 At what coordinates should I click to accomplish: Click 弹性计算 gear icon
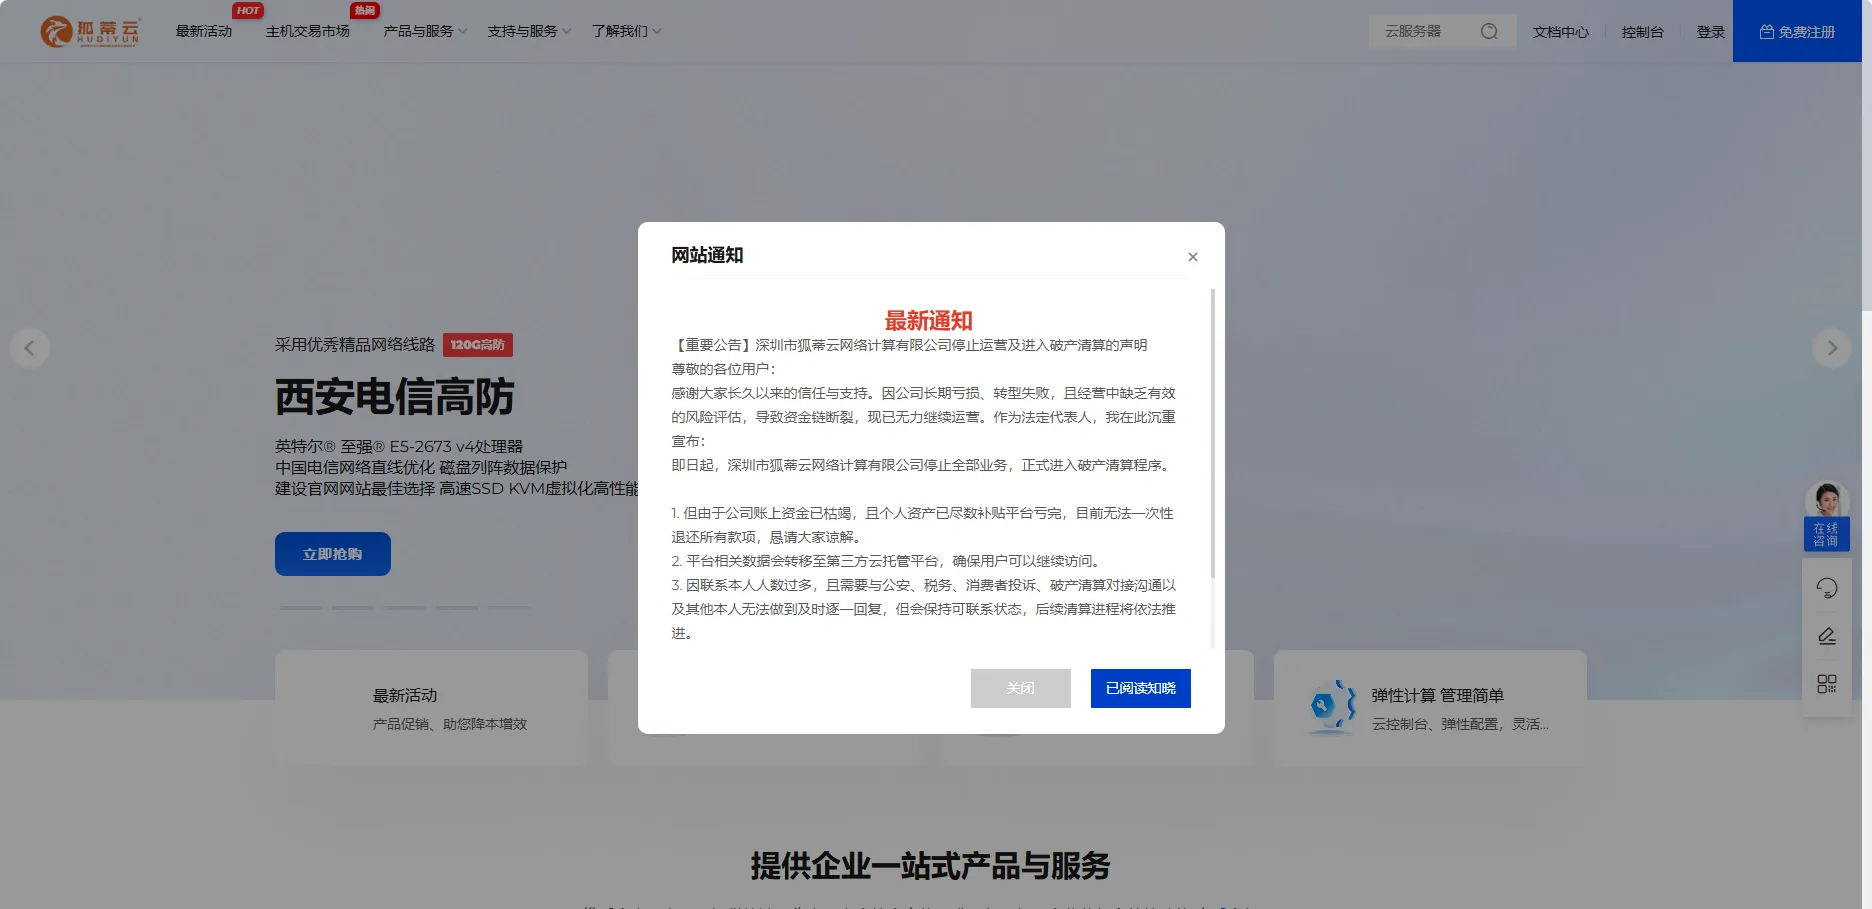point(1332,707)
